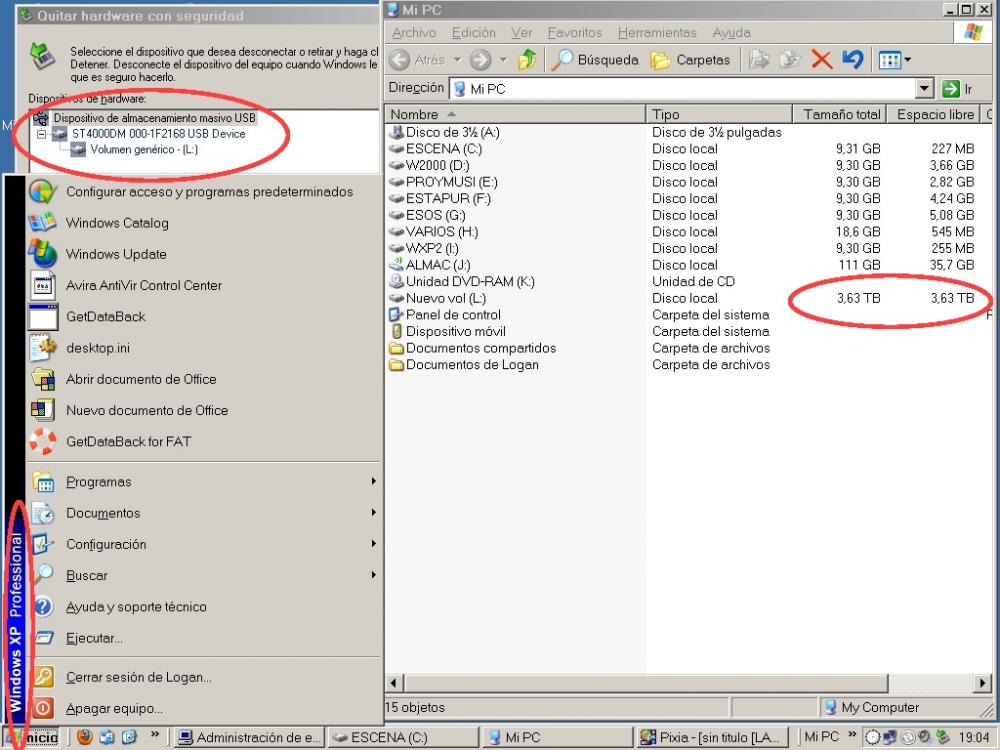Open the Búsqueda search tool
The height and width of the screenshot is (750, 1000).
click(594, 60)
